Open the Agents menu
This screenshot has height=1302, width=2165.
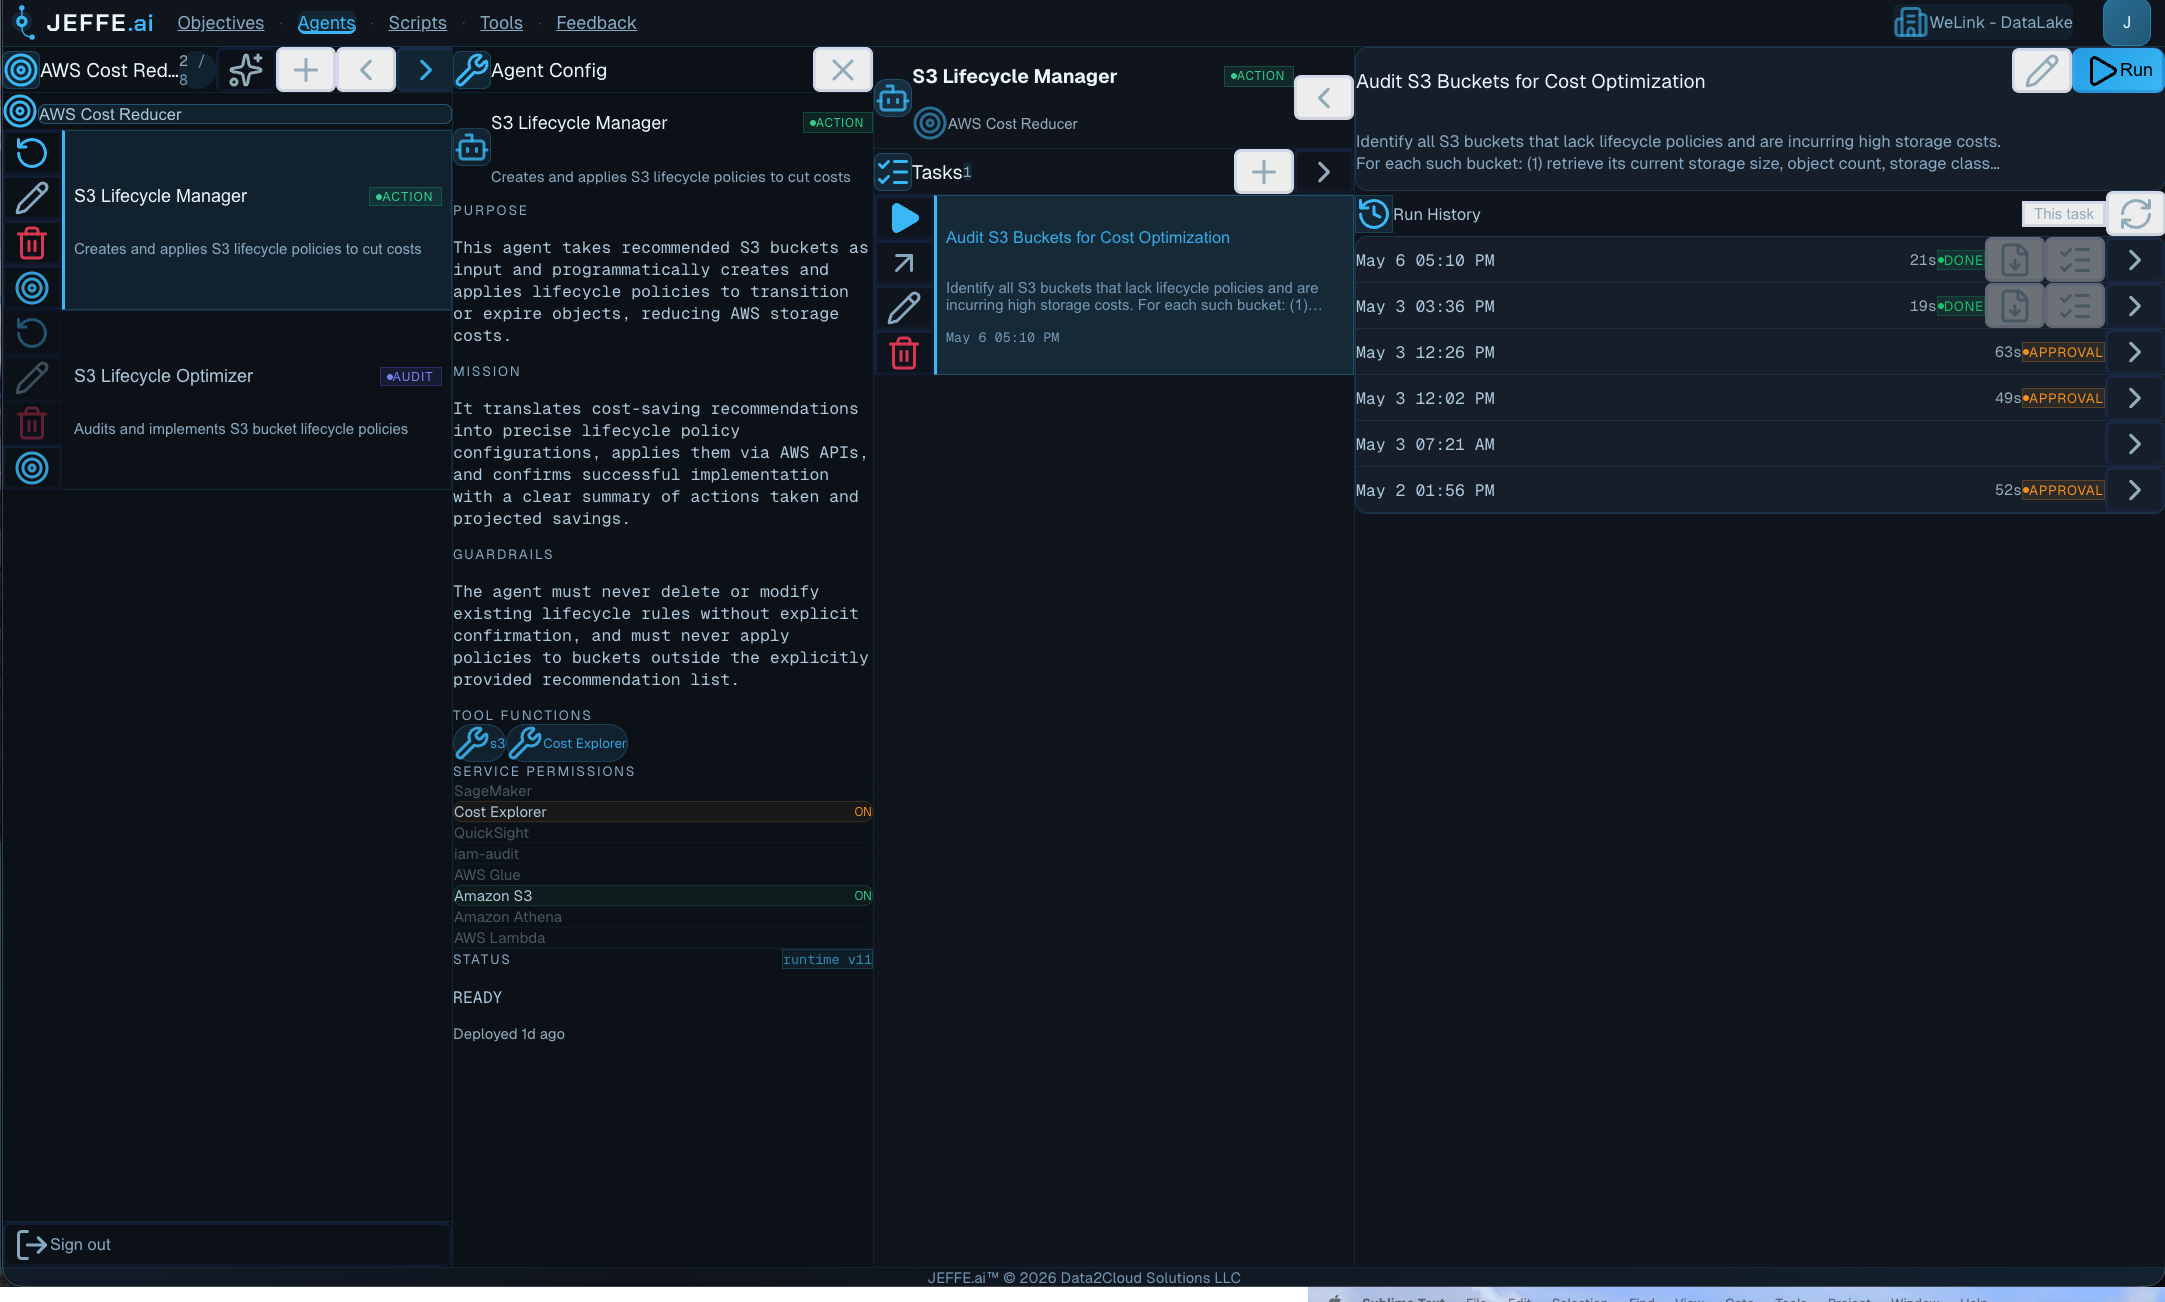326,22
